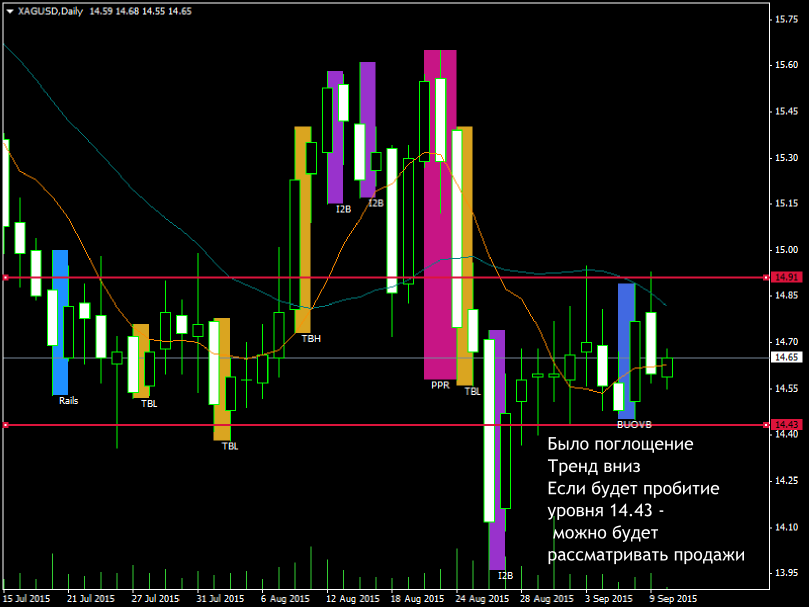The height and width of the screenshot is (607, 809).
Task: Select the annotation line 'Если будет пробитие'
Action: 634,489
